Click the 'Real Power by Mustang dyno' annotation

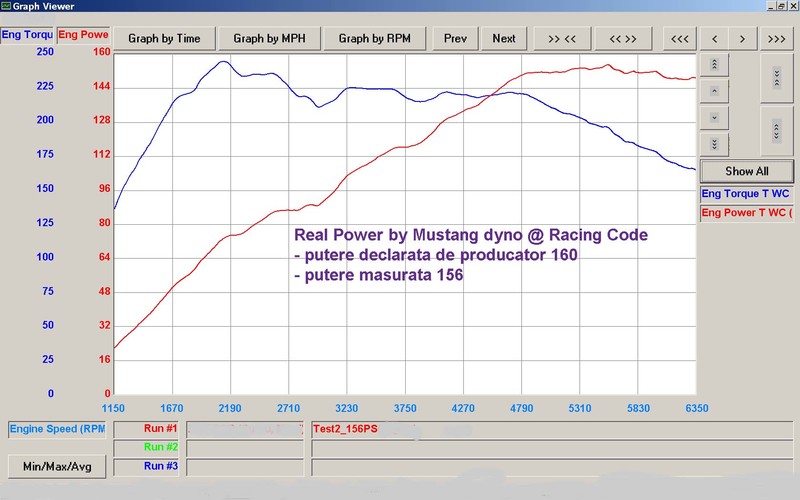408,235
